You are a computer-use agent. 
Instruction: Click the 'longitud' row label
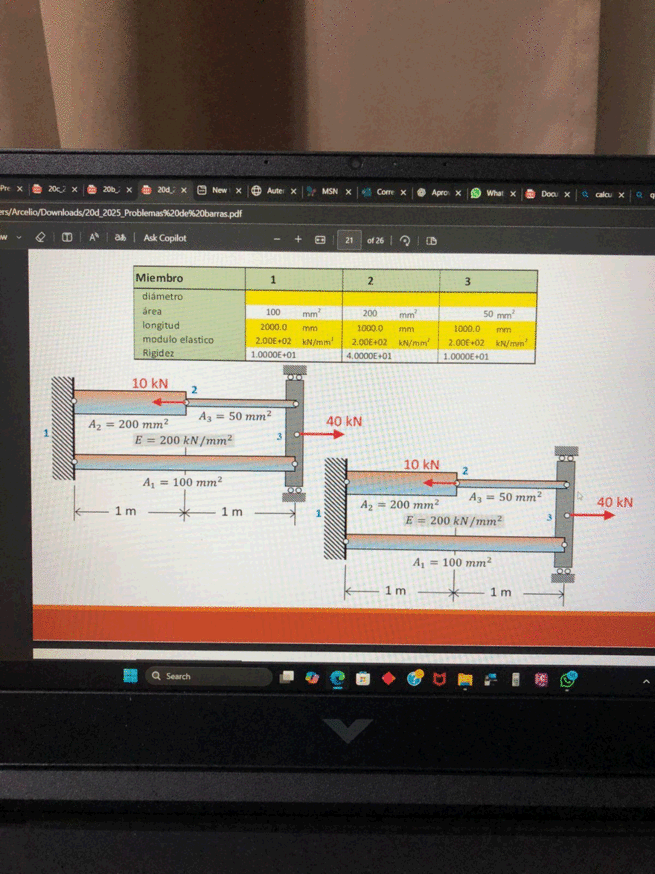click(161, 325)
